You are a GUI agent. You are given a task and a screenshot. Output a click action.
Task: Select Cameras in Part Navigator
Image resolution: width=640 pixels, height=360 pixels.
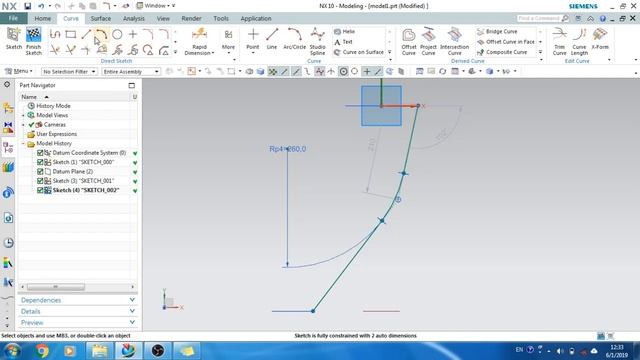(54, 124)
